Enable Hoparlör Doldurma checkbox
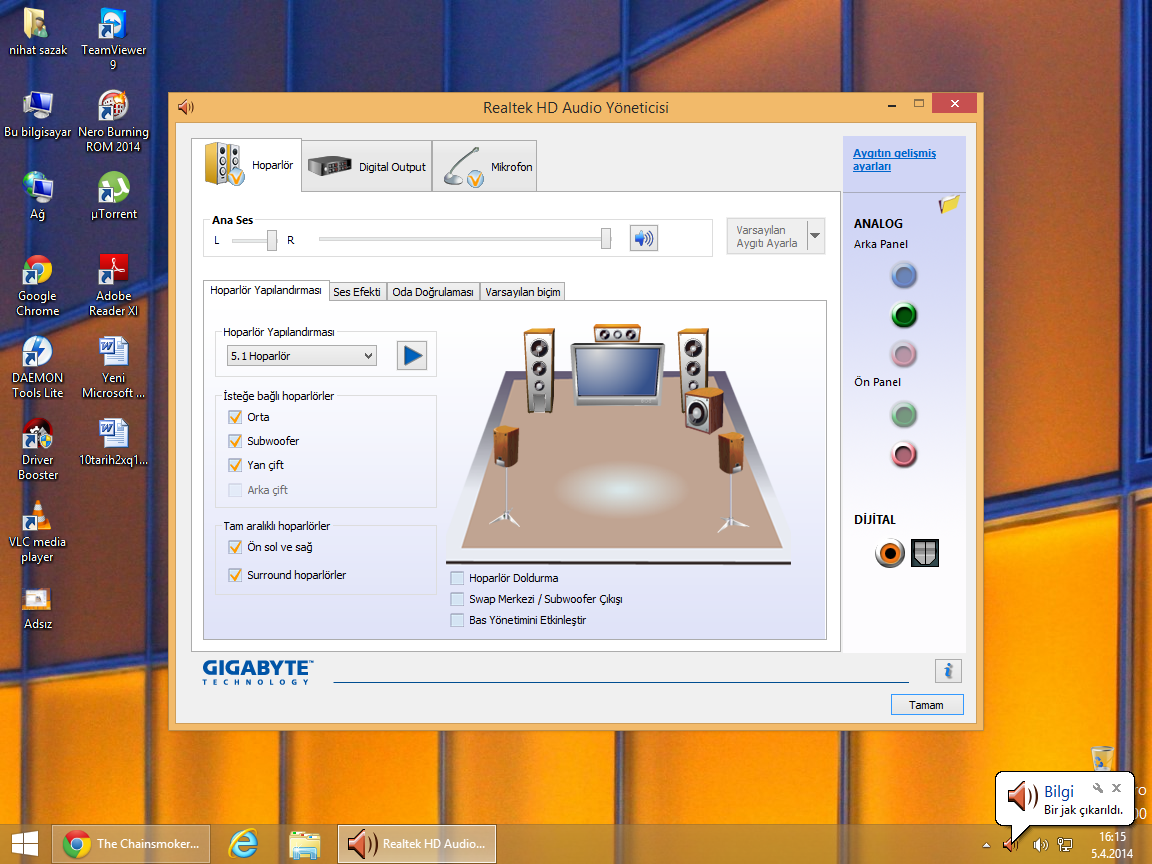 457,578
